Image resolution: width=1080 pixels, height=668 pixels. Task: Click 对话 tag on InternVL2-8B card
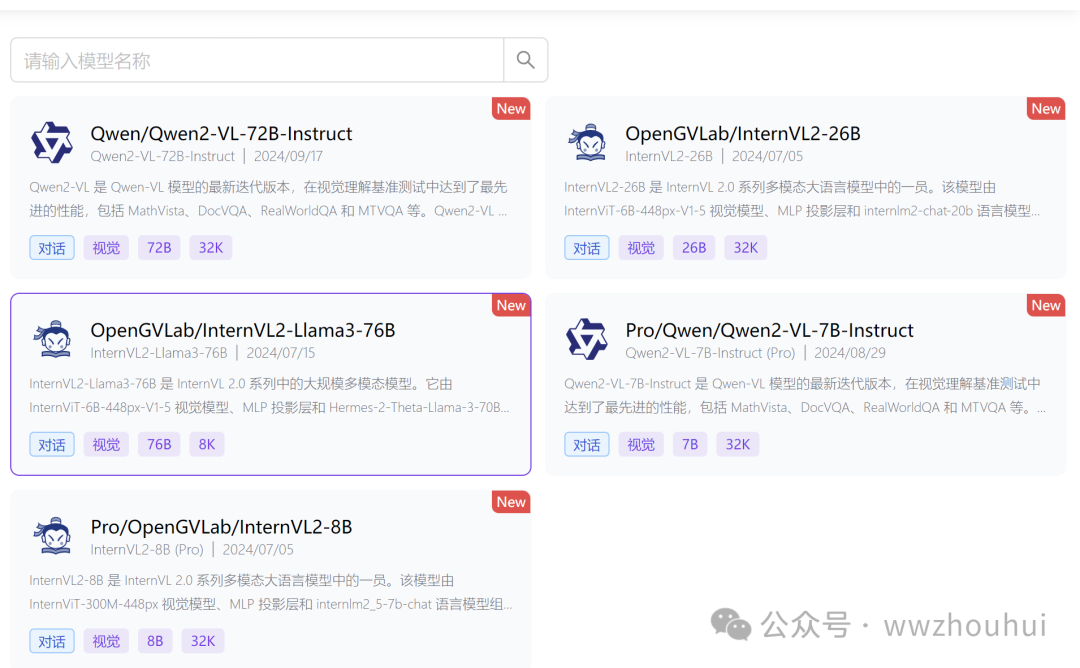coord(52,642)
